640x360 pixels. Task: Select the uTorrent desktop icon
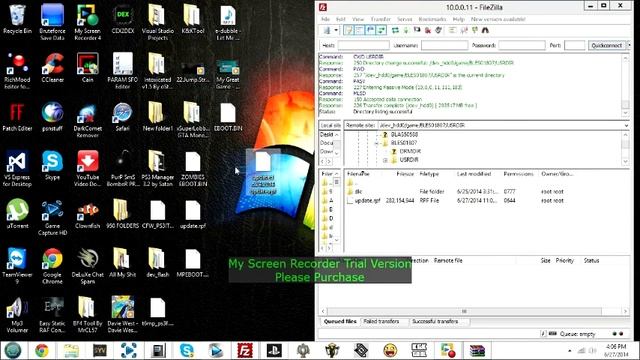[x=17, y=214]
